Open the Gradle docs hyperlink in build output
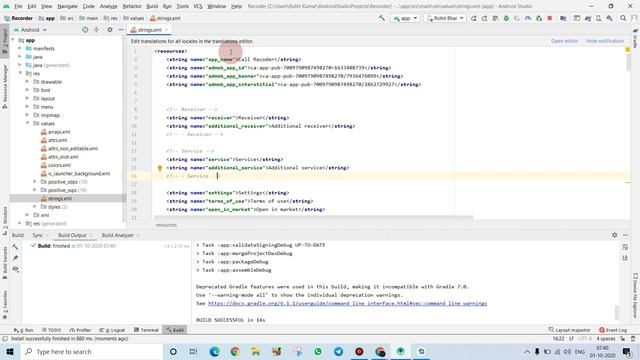The width and height of the screenshot is (640, 360). point(347,303)
